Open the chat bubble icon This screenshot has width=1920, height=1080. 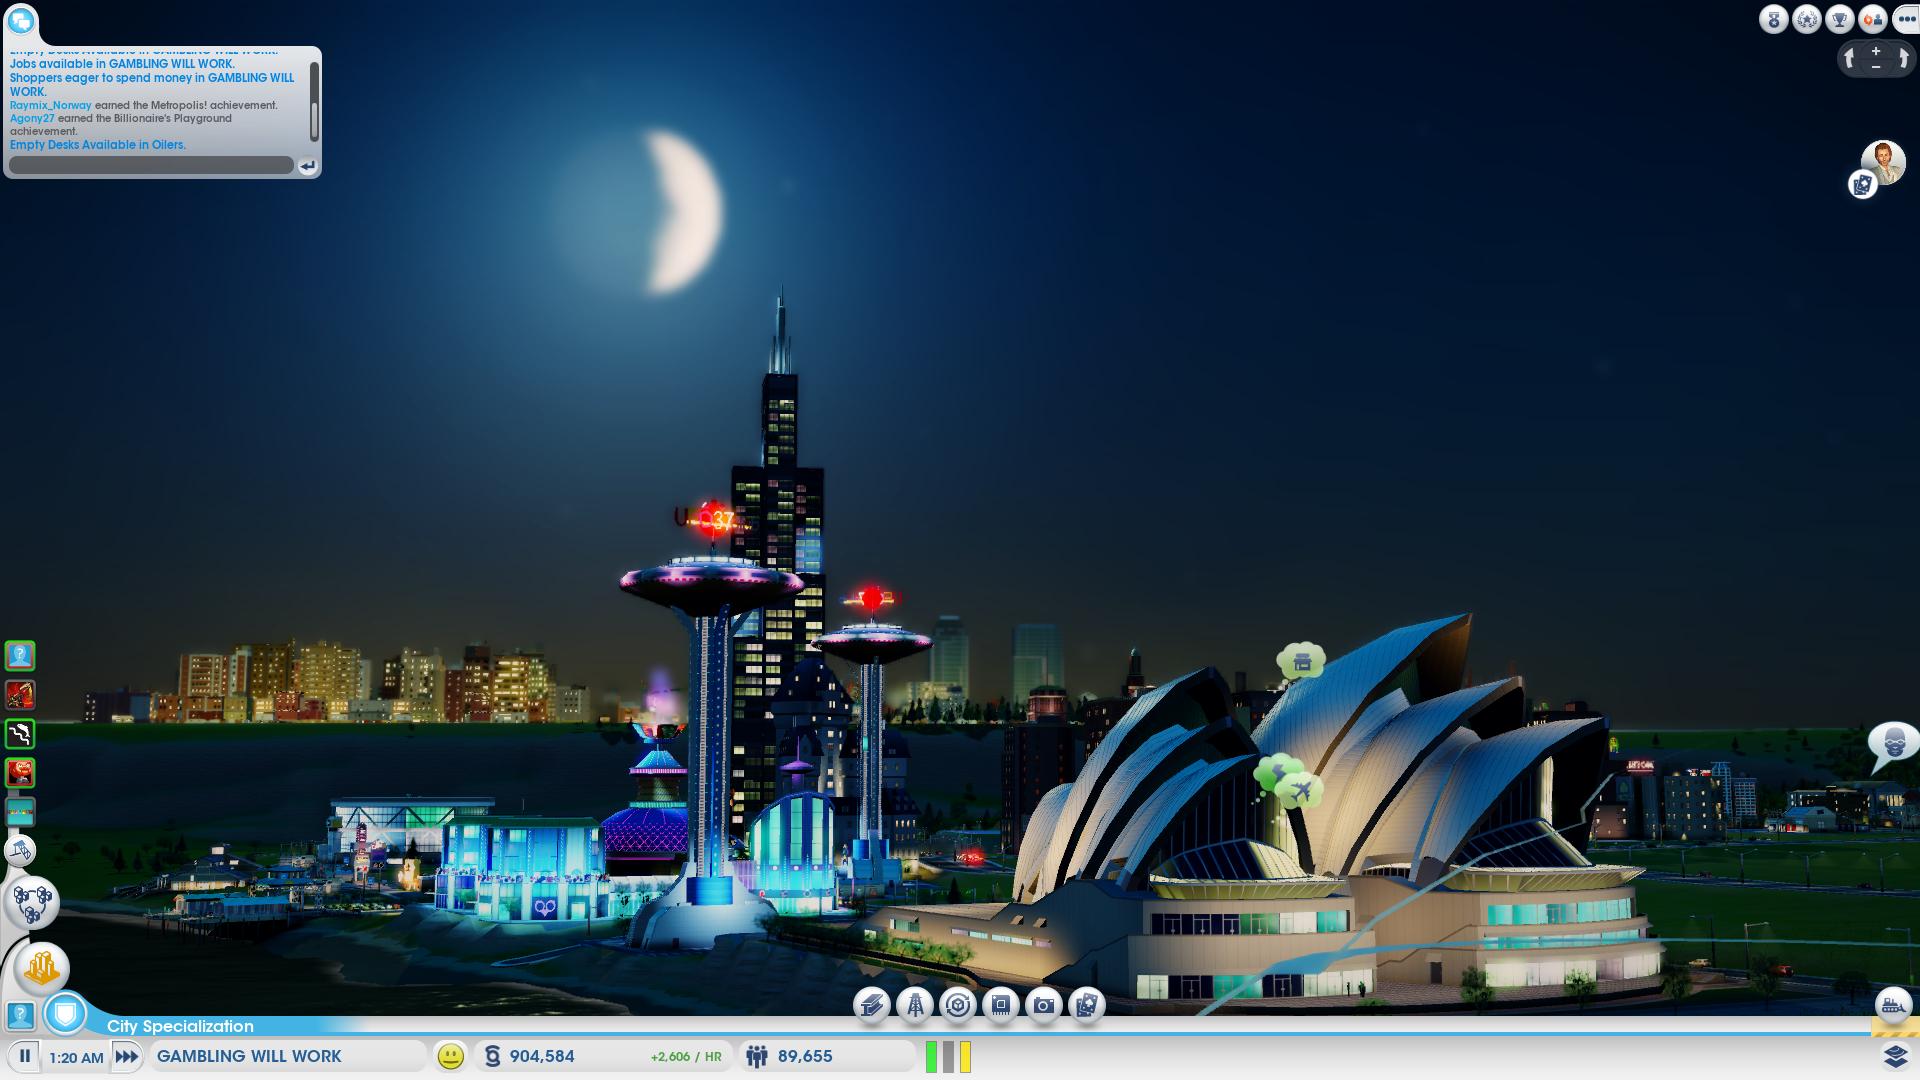[21, 20]
